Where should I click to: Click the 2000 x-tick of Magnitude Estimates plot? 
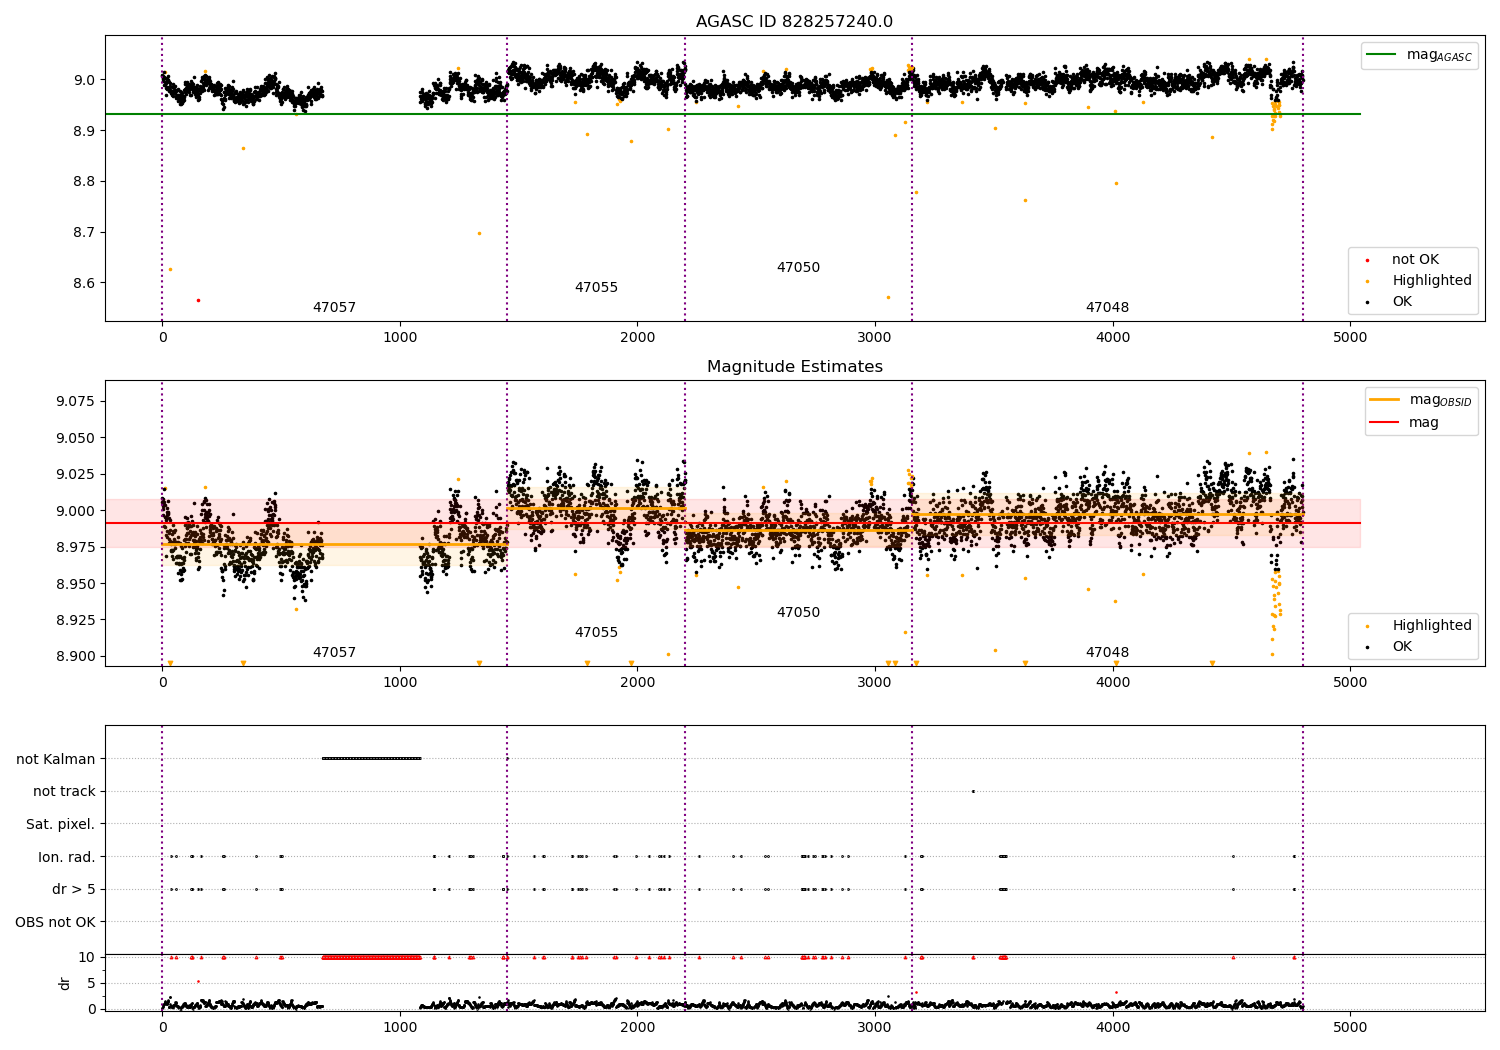(637, 683)
